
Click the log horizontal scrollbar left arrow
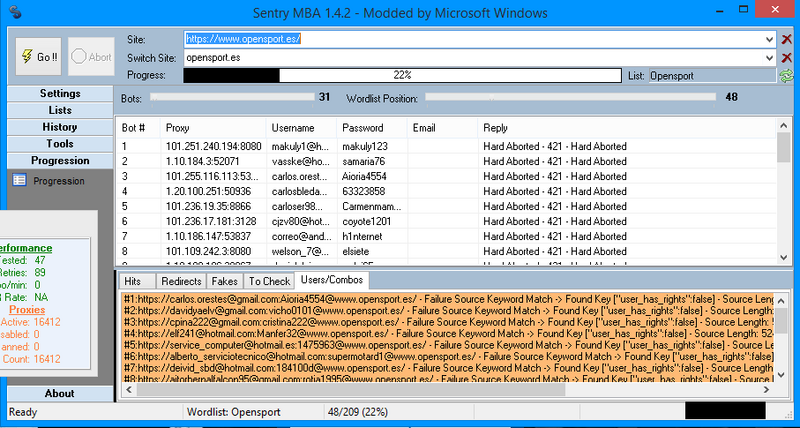tap(129, 390)
